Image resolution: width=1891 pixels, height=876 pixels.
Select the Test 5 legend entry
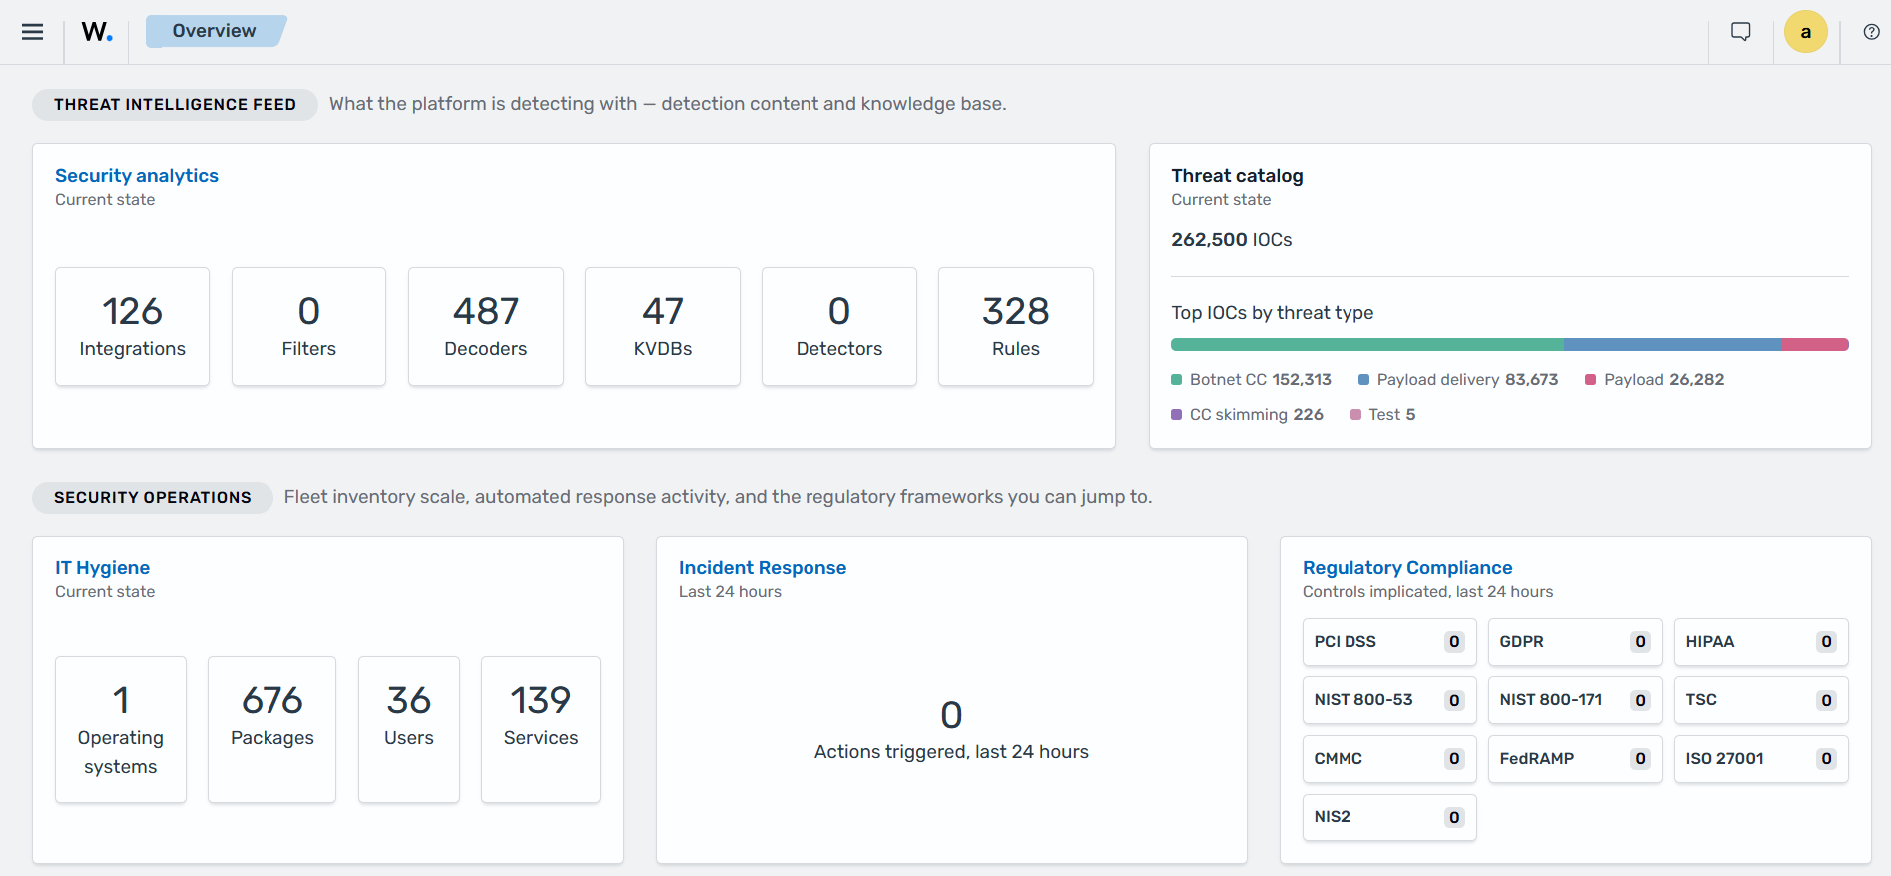tap(1383, 415)
